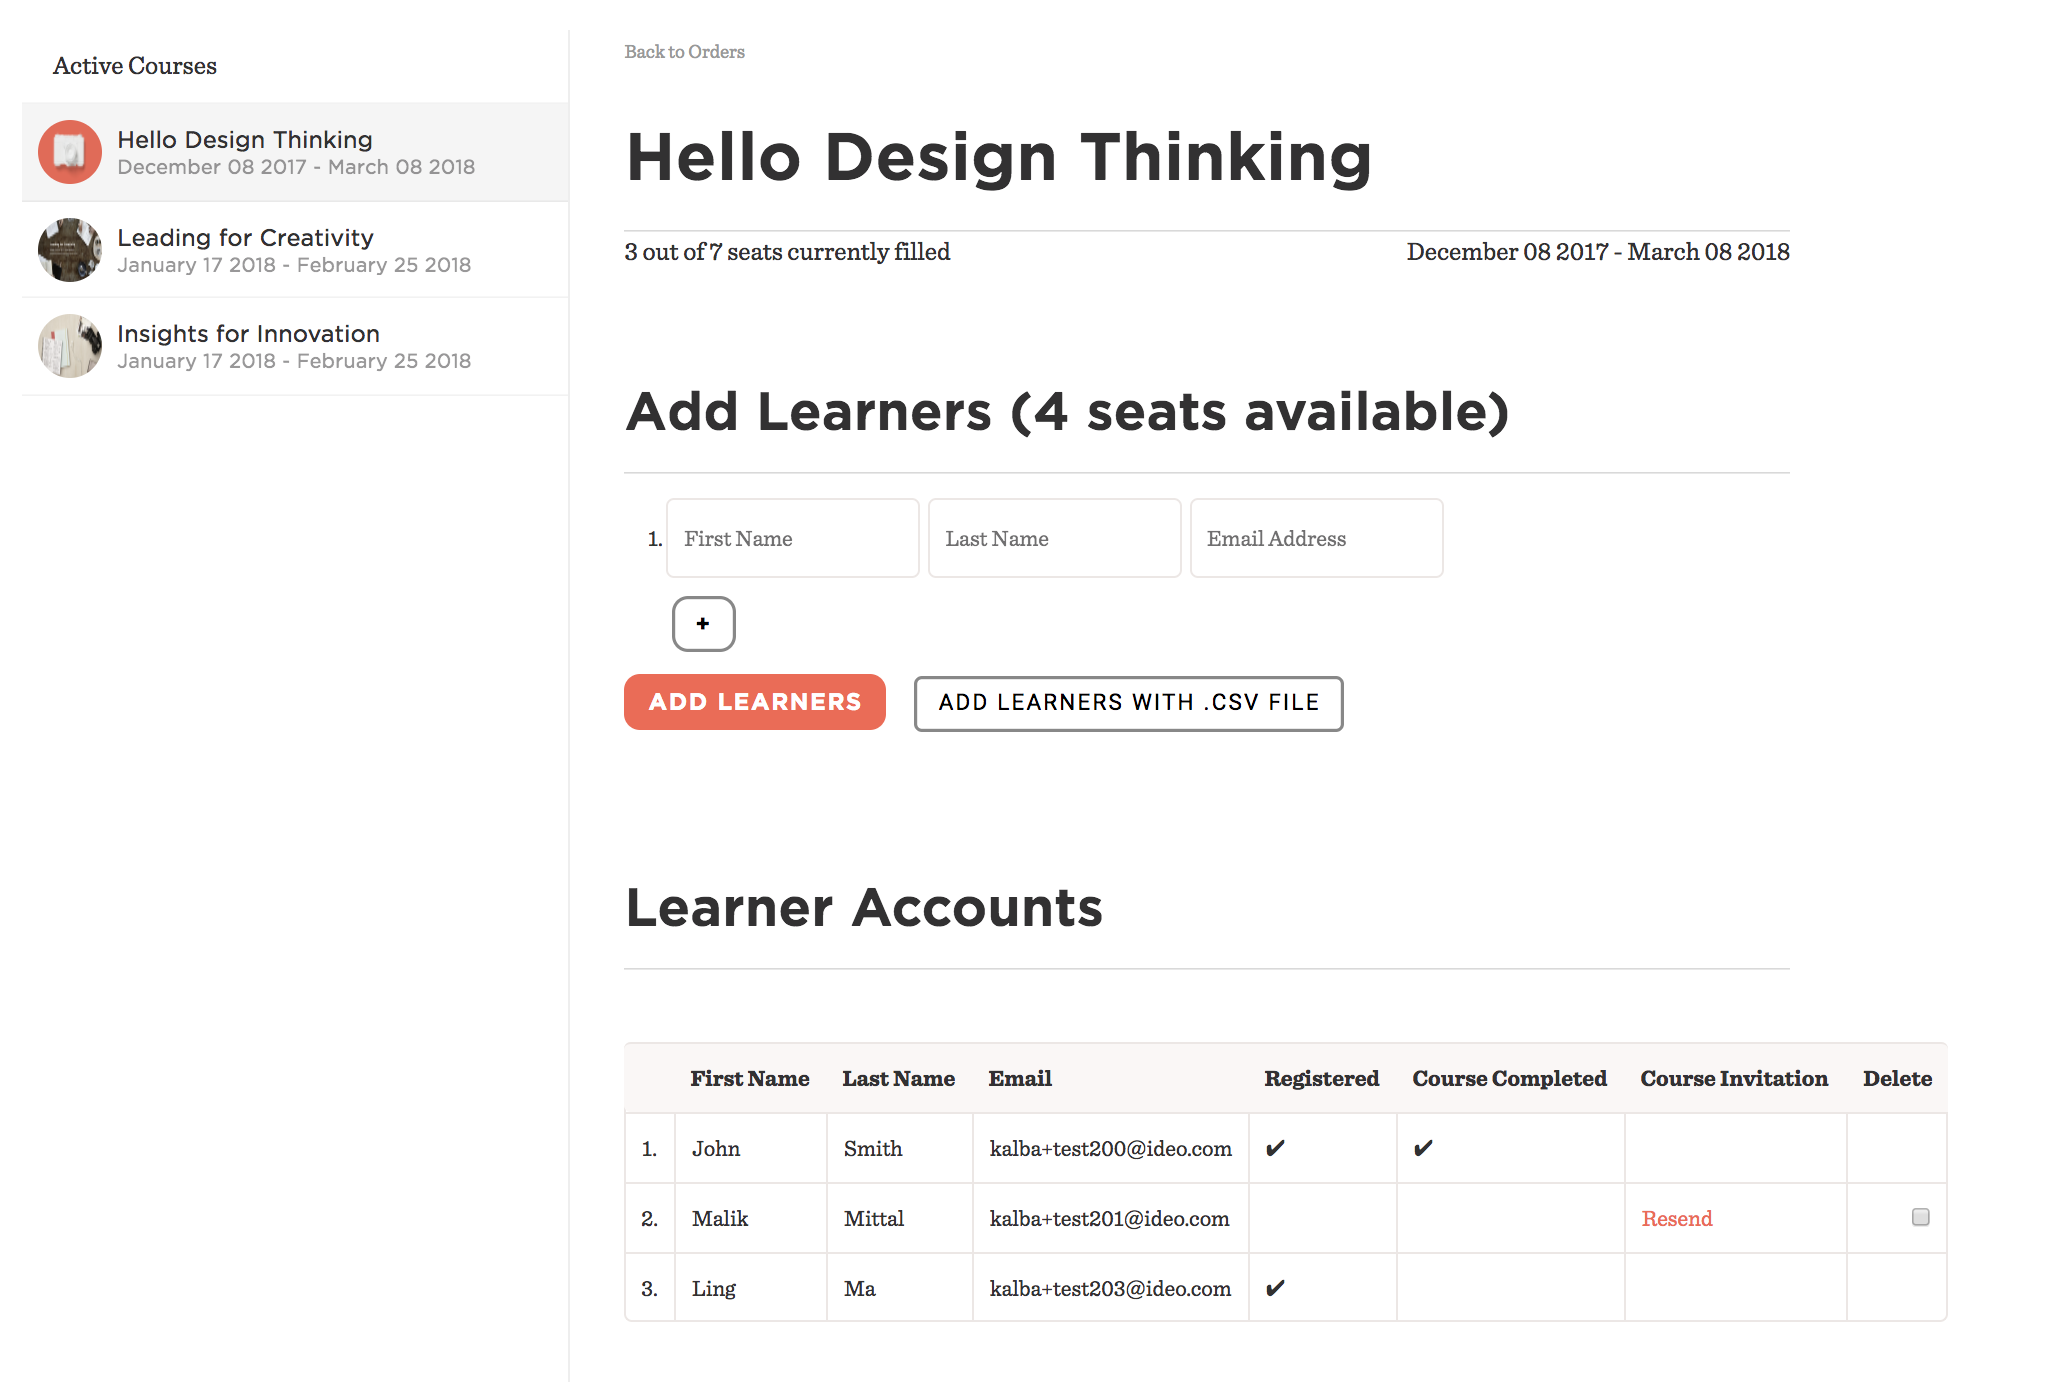The image size is (2070, 1400).
Task: Go back to Orders
Action: [x=684, y=52]
